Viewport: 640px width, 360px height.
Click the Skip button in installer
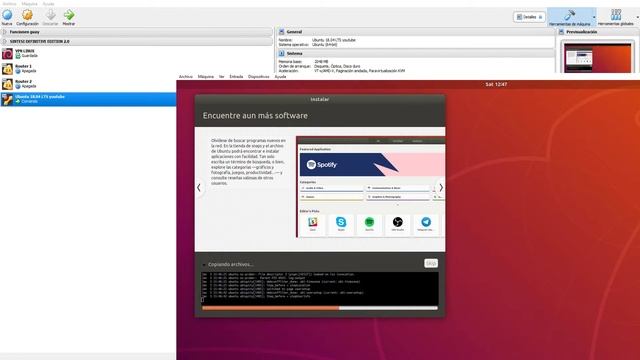(x=431, y=264)
